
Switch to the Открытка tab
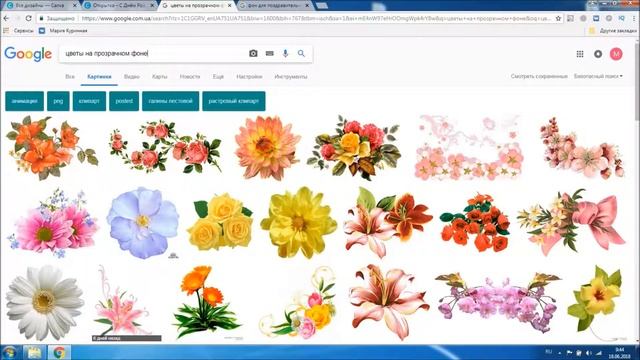click(118, 6)
